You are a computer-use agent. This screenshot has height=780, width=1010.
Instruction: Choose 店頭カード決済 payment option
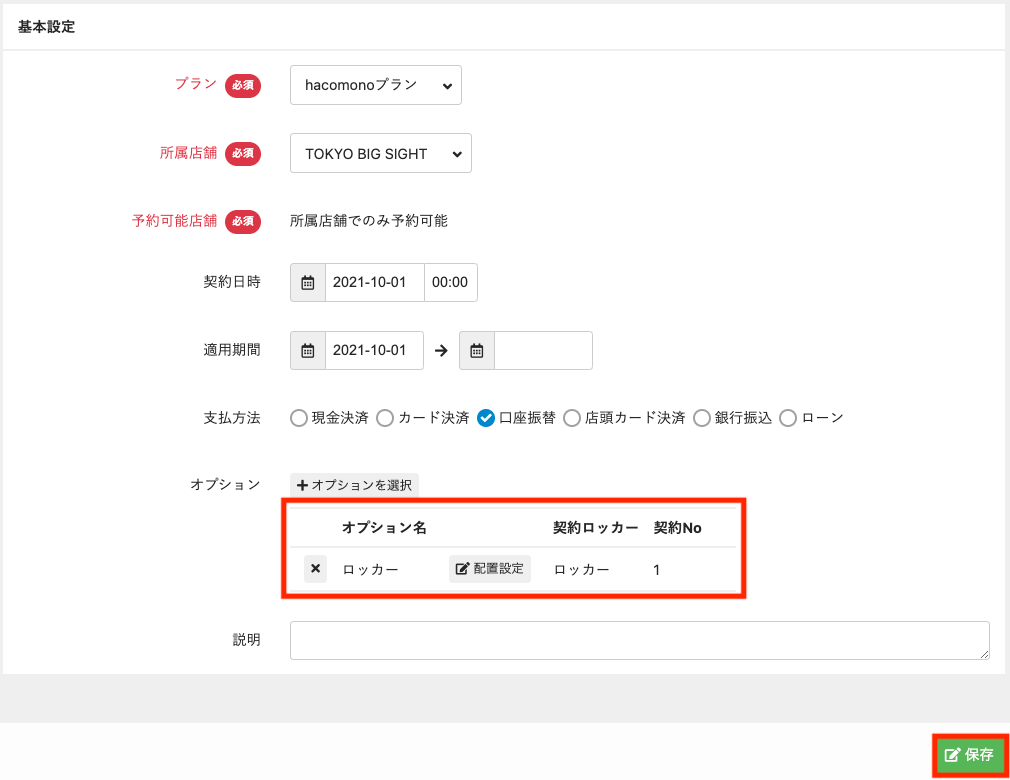click(572, 418)
